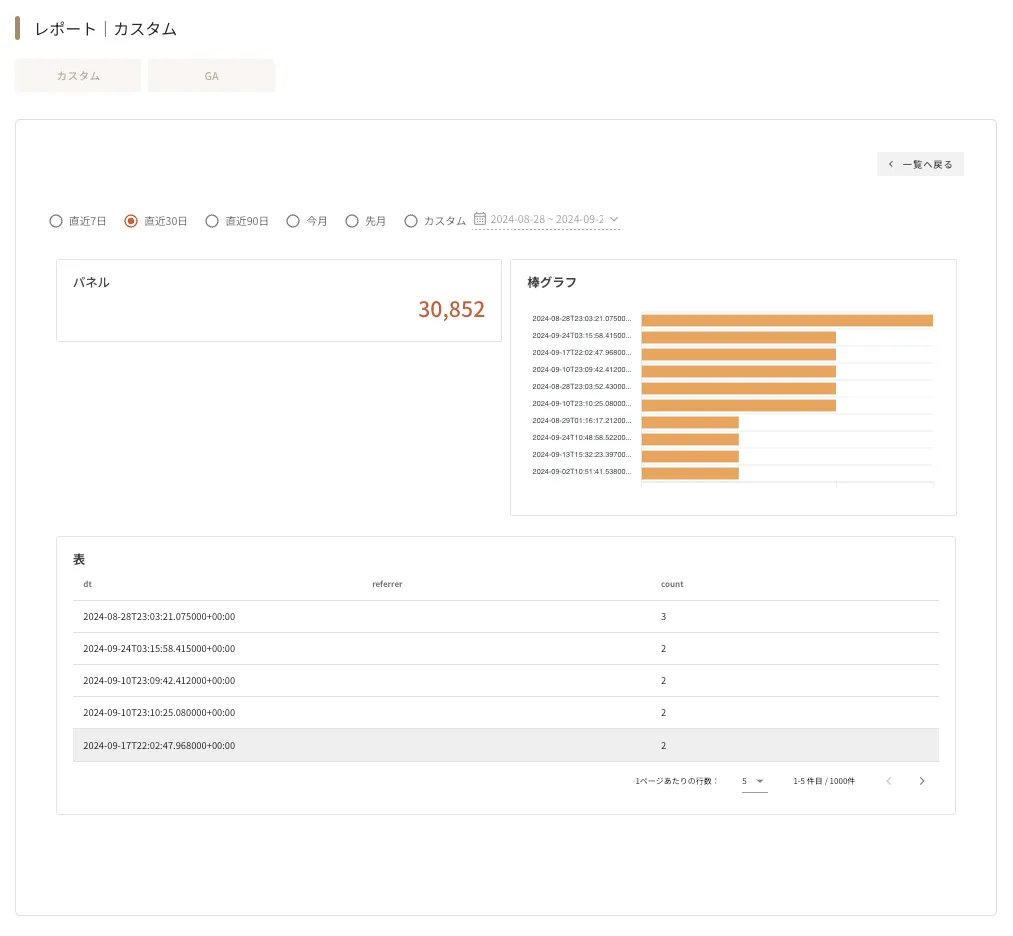Click the bar for 2024-09-24T03:15:58
The width and height of the screenshot is (1013, 936).
738,337
